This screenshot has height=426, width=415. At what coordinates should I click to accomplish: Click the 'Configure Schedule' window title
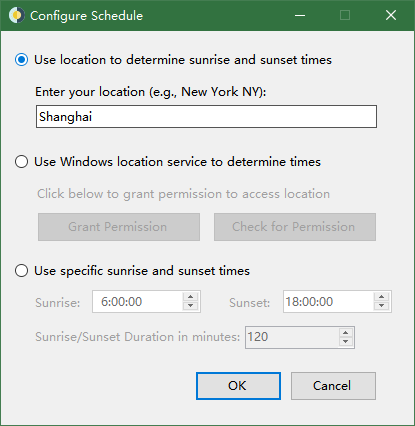[86, 16]
